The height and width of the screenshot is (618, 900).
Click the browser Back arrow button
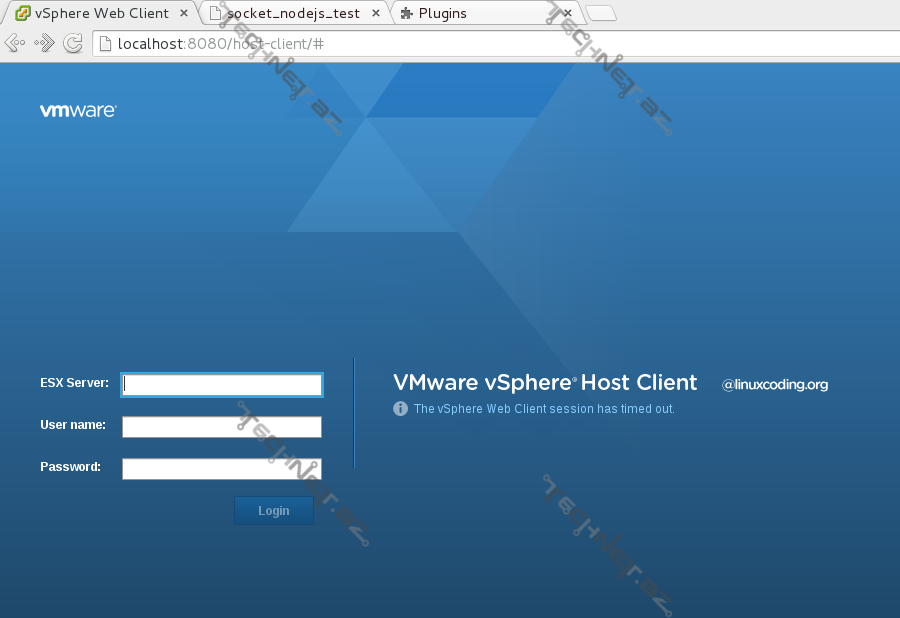[15, 43]
